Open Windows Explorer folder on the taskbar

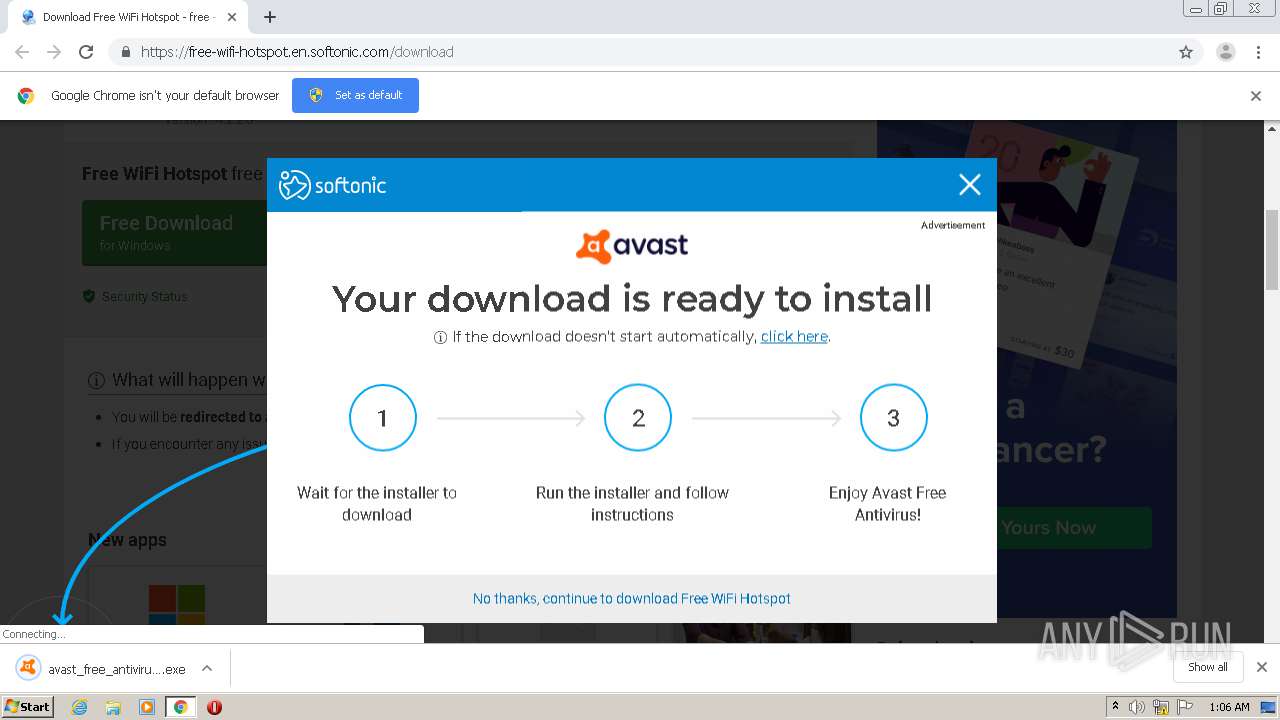click(x=113, y=707)
